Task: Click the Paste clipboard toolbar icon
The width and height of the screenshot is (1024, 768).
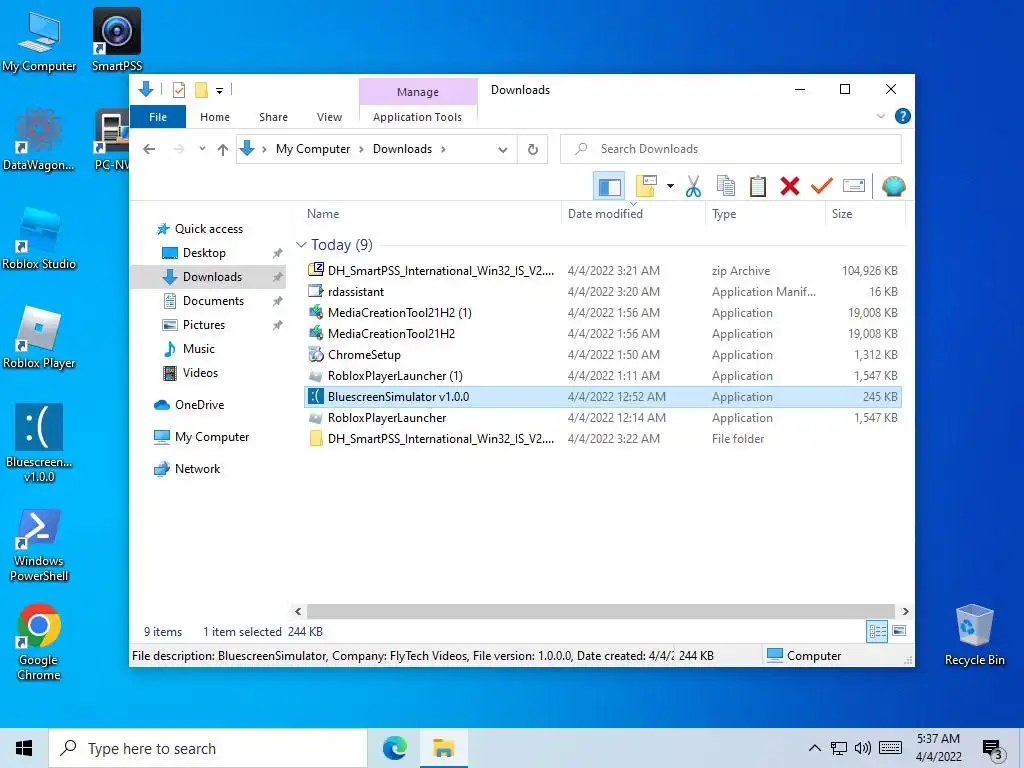Action: click(x=758, y=187)
